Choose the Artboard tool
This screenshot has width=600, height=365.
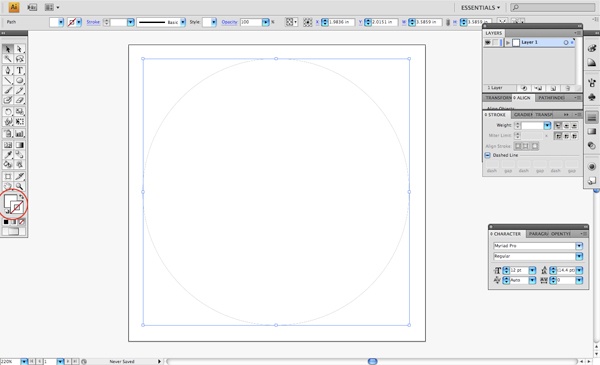pos(8,176)
